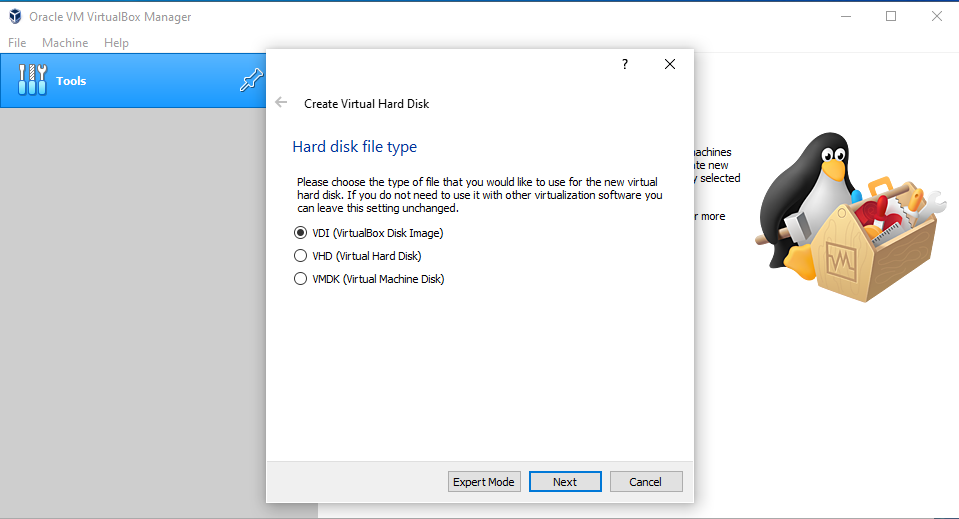This screenshot has height=519, width=959.
Task: Click the Next button
Action: [565, 482]
